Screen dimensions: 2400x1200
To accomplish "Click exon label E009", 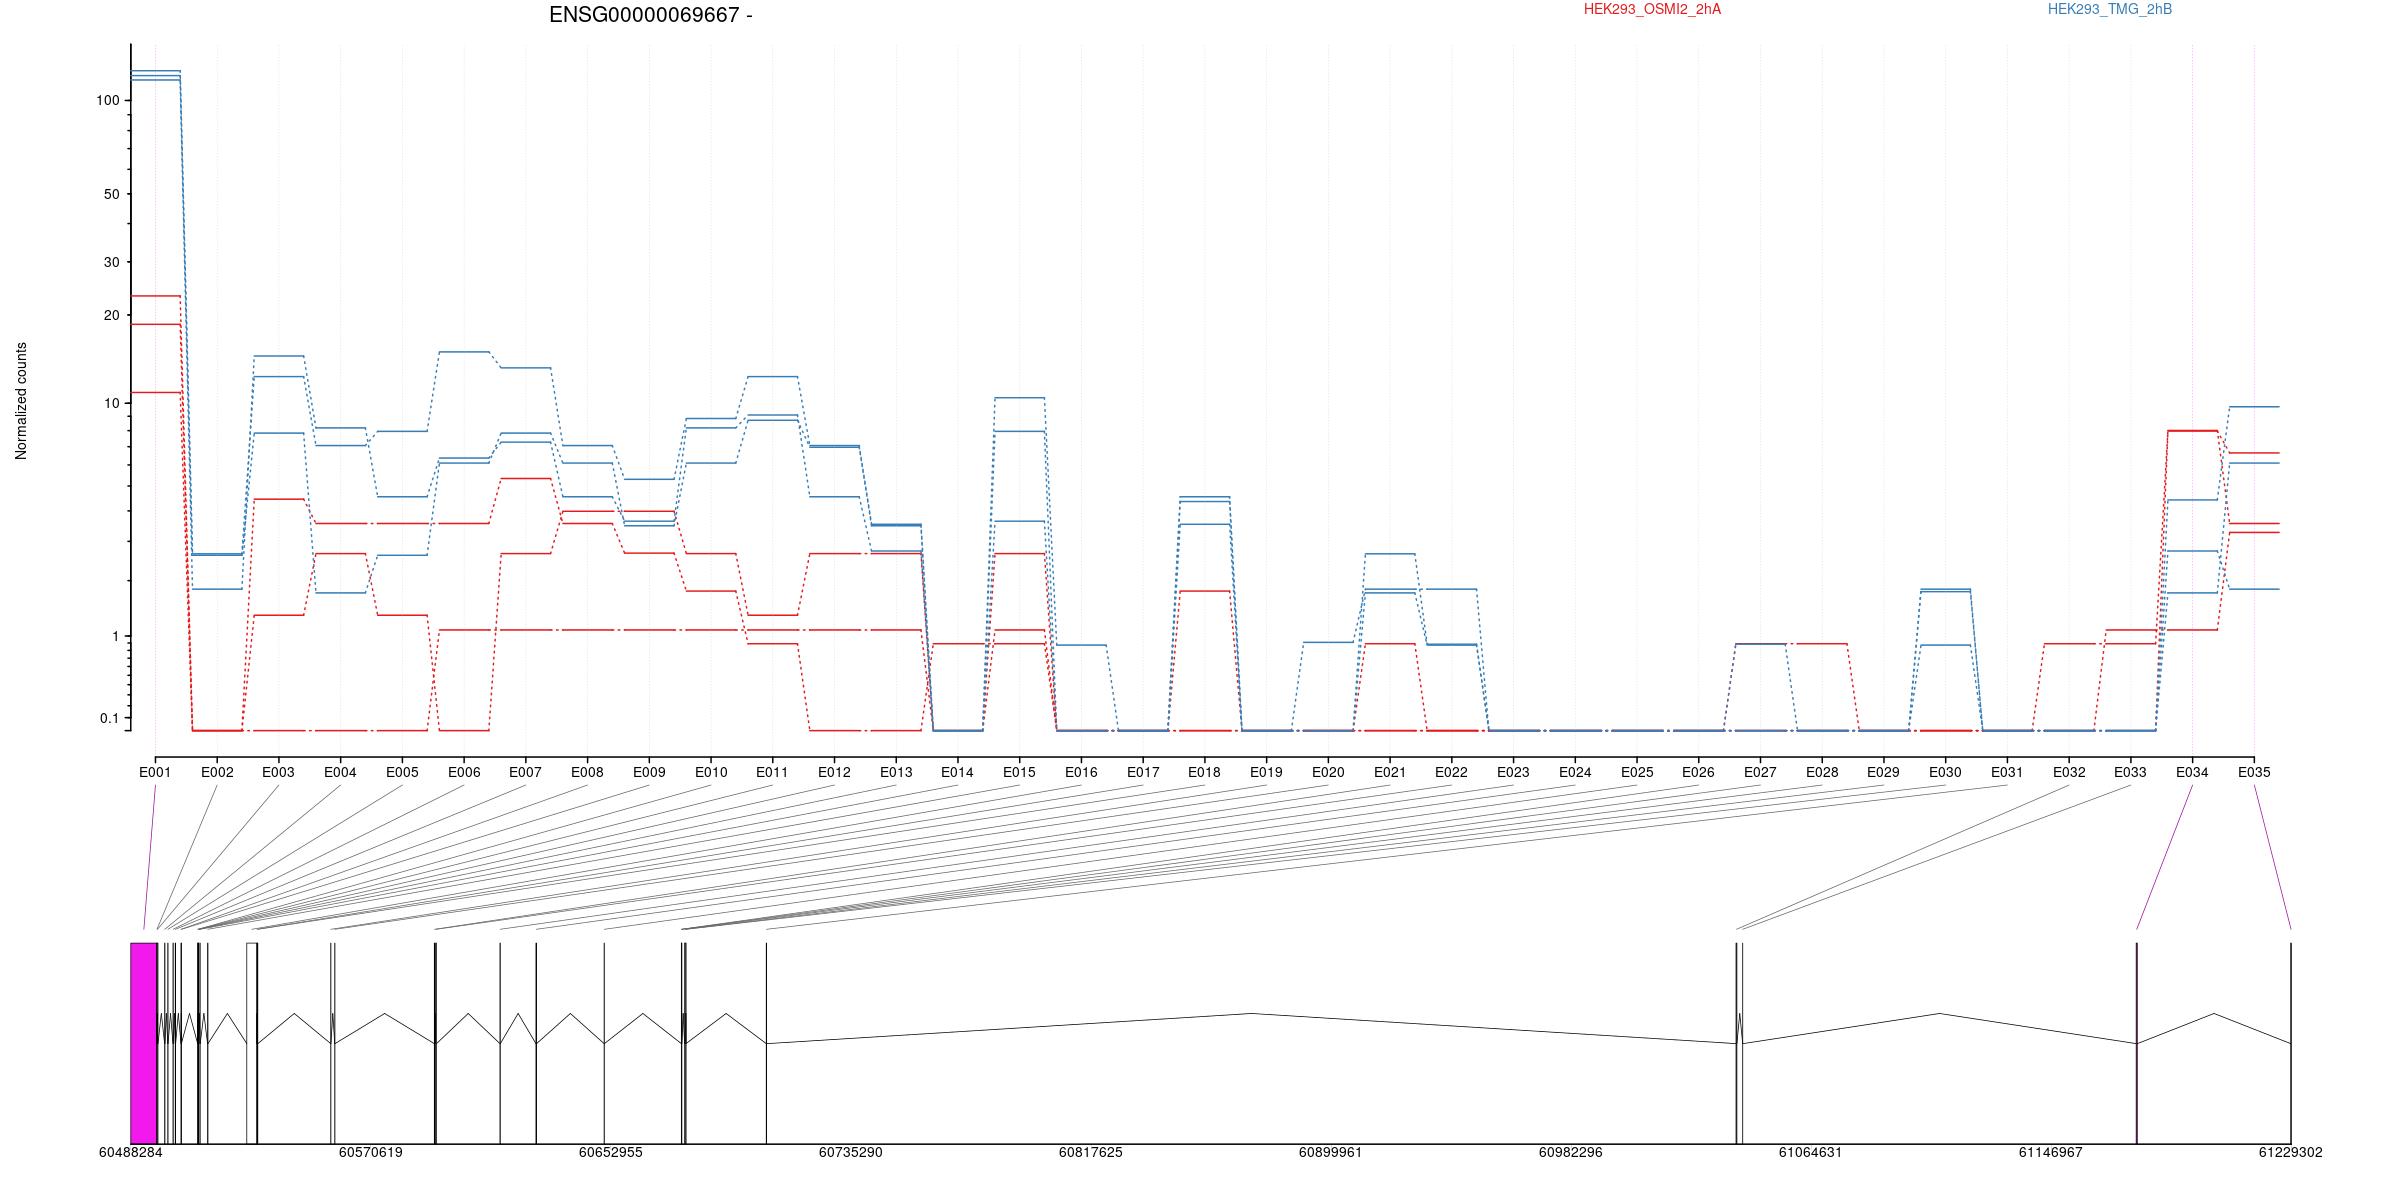I will coord(649,772).
